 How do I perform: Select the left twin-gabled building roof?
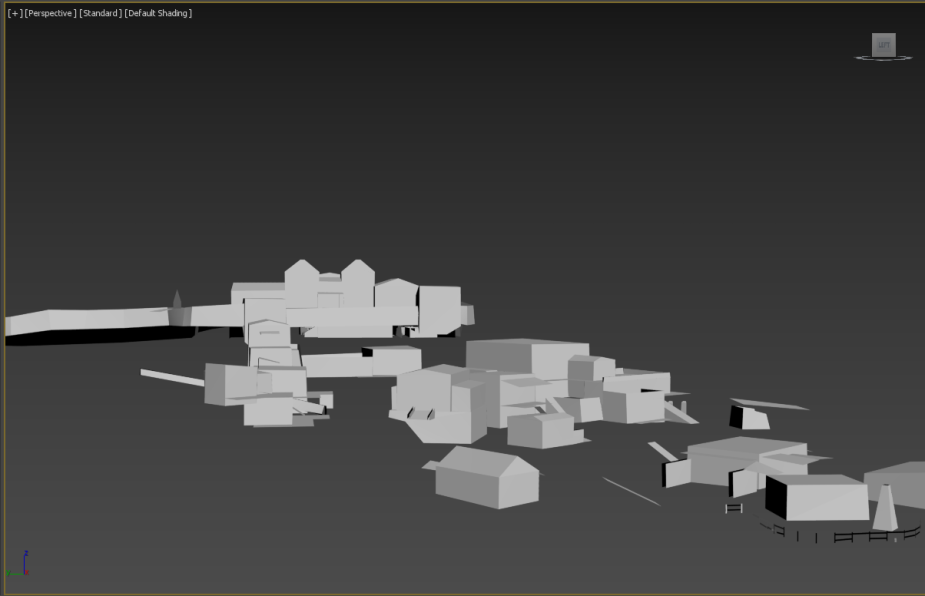click(302, 283)
